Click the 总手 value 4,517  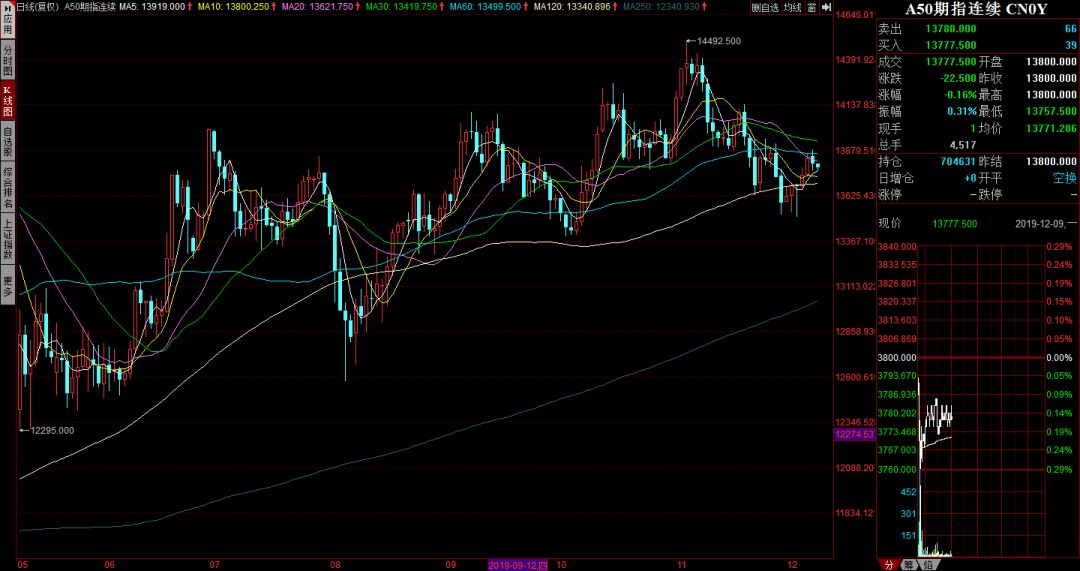[962, 145]
